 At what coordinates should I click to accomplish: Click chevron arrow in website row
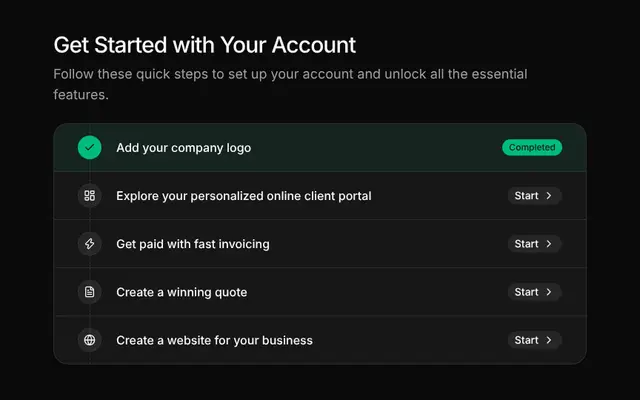click(549, 340)
